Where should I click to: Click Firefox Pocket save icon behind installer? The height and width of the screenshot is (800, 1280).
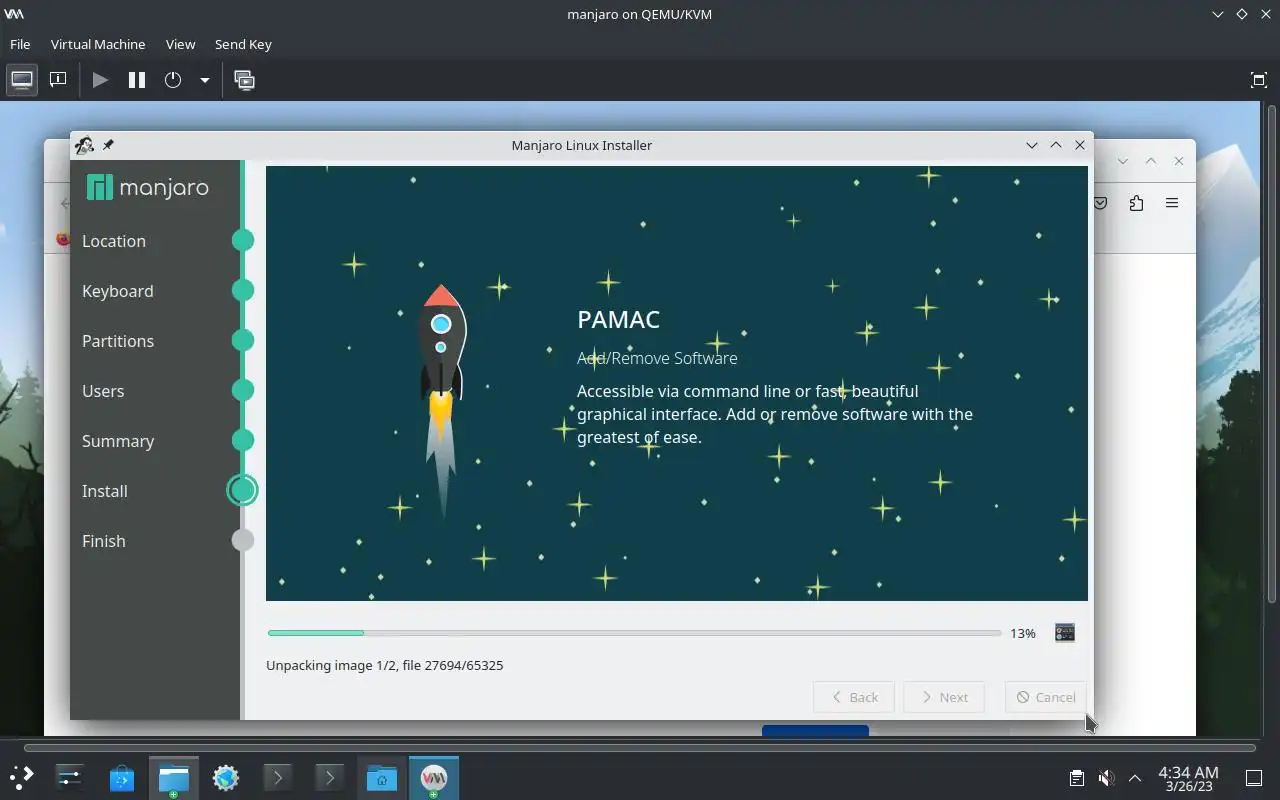coord(1100,203)
